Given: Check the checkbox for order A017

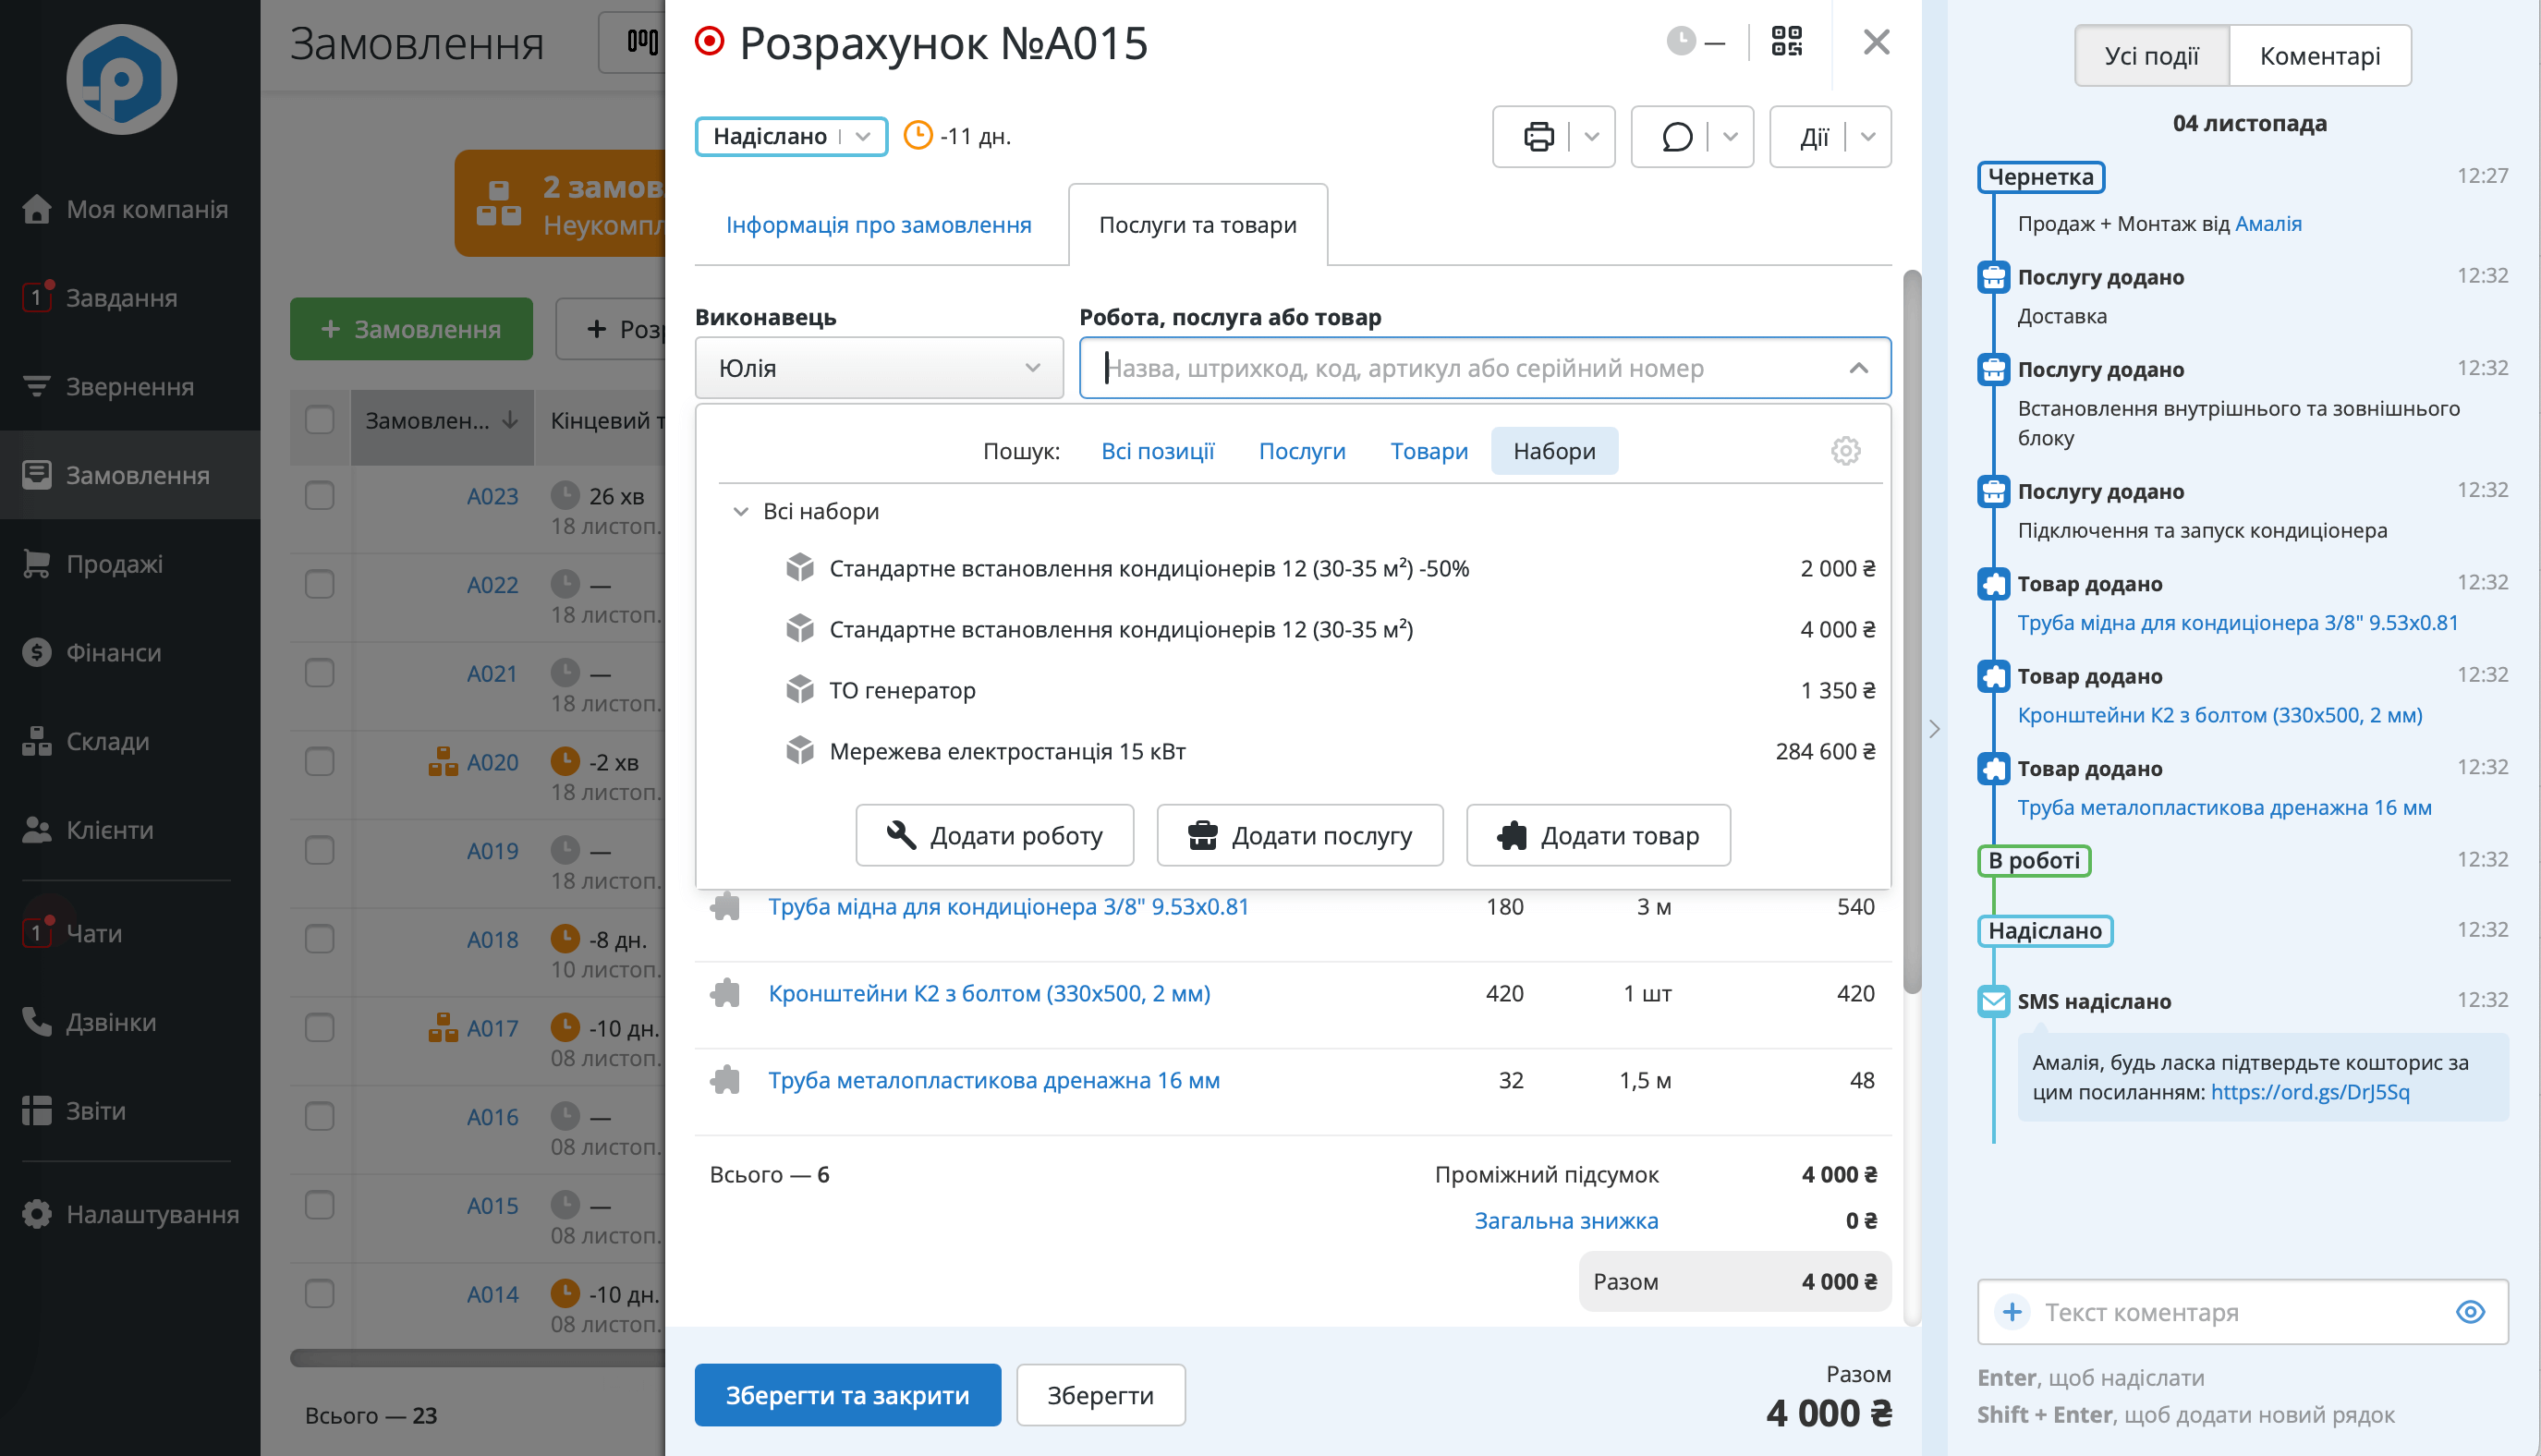Looking at the screenshot, I should coord(319,1028).
